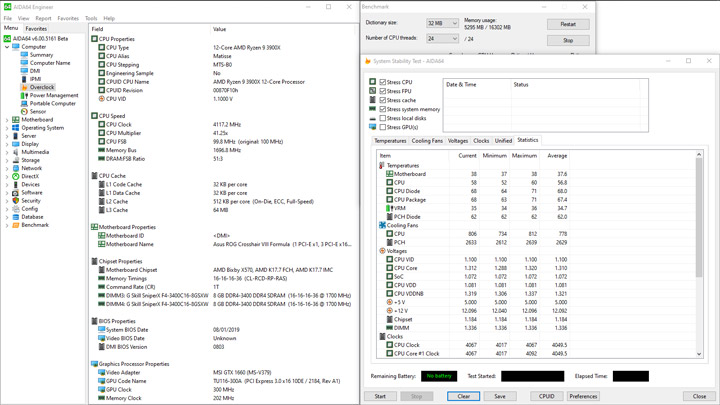Click the Display category icon

click(16, 144)
